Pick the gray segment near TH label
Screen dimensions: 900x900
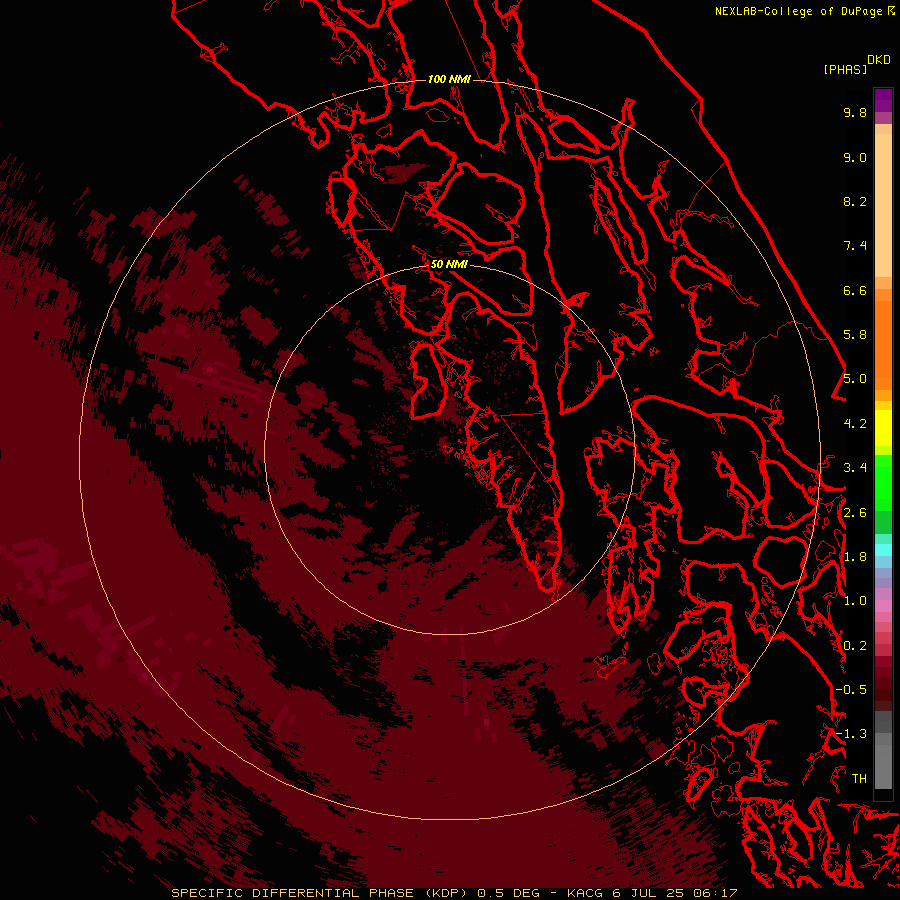pyautogui.click(x=883, y=766)
